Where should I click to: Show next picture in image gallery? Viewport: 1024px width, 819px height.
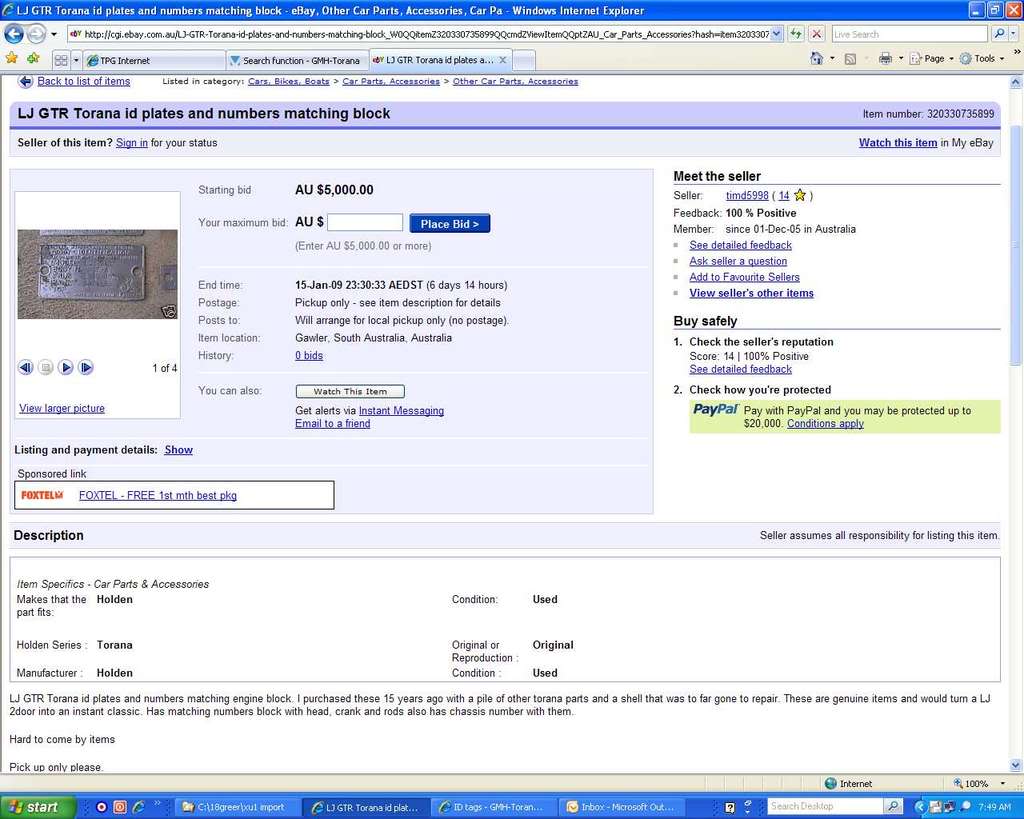(66, 368)
